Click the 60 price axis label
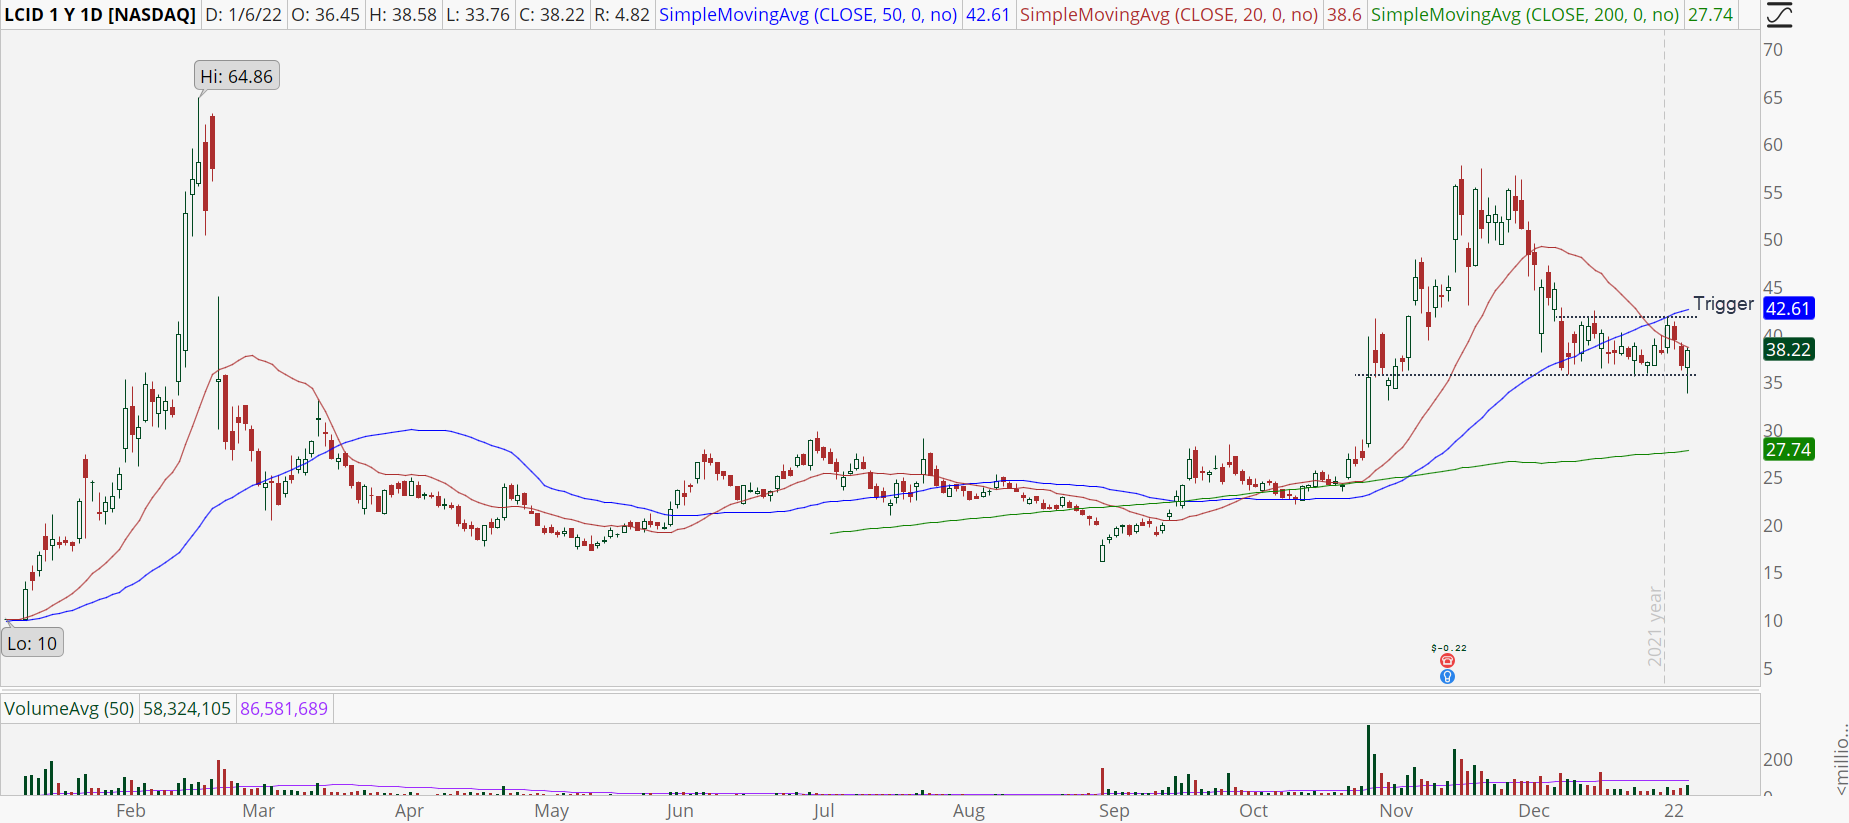This screenshot has width=1849, height=823. coord(1773,145)
